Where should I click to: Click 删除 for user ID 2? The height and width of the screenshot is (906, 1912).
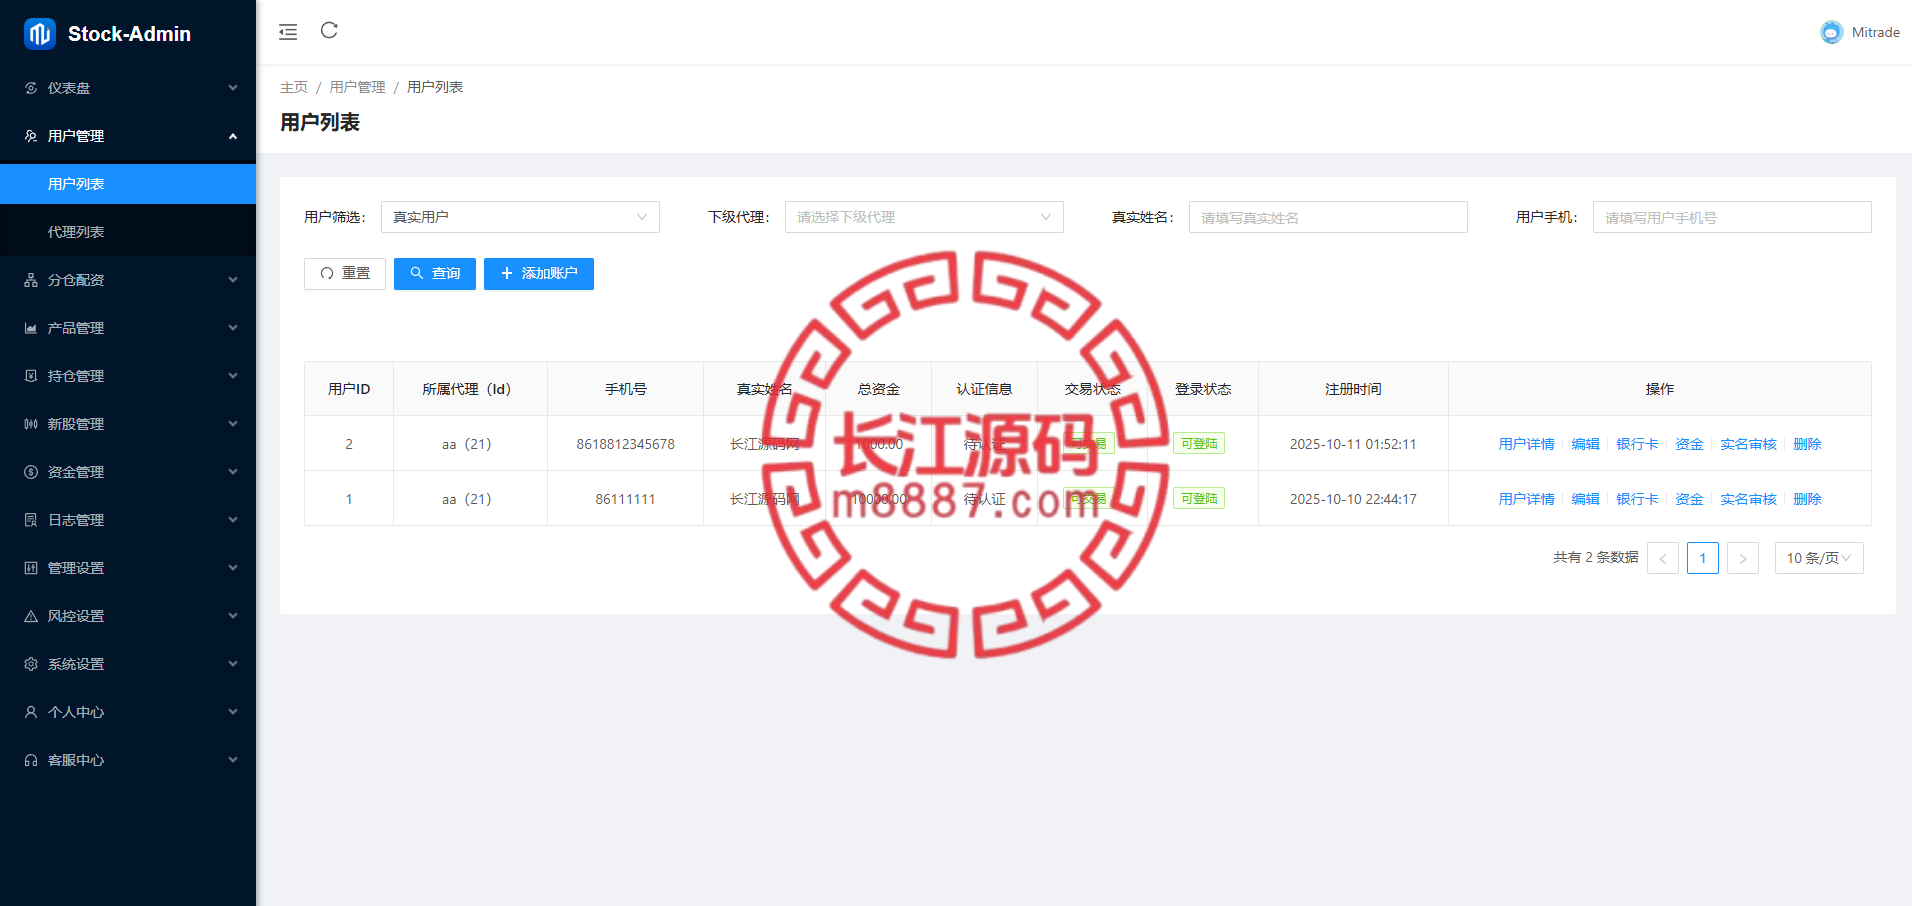click(1807, 444)
